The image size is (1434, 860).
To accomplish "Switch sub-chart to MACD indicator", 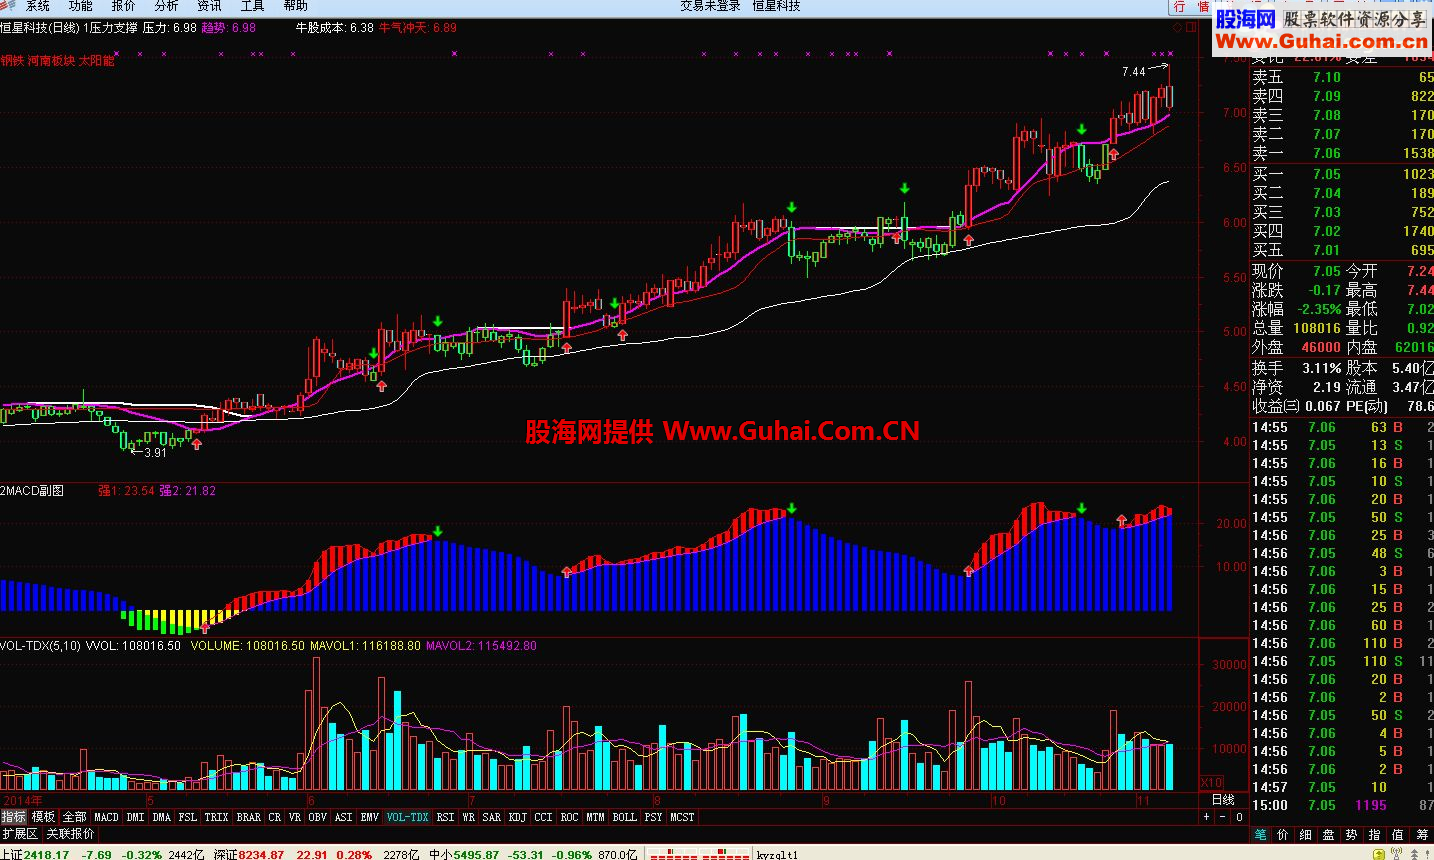I will [106, 817].
